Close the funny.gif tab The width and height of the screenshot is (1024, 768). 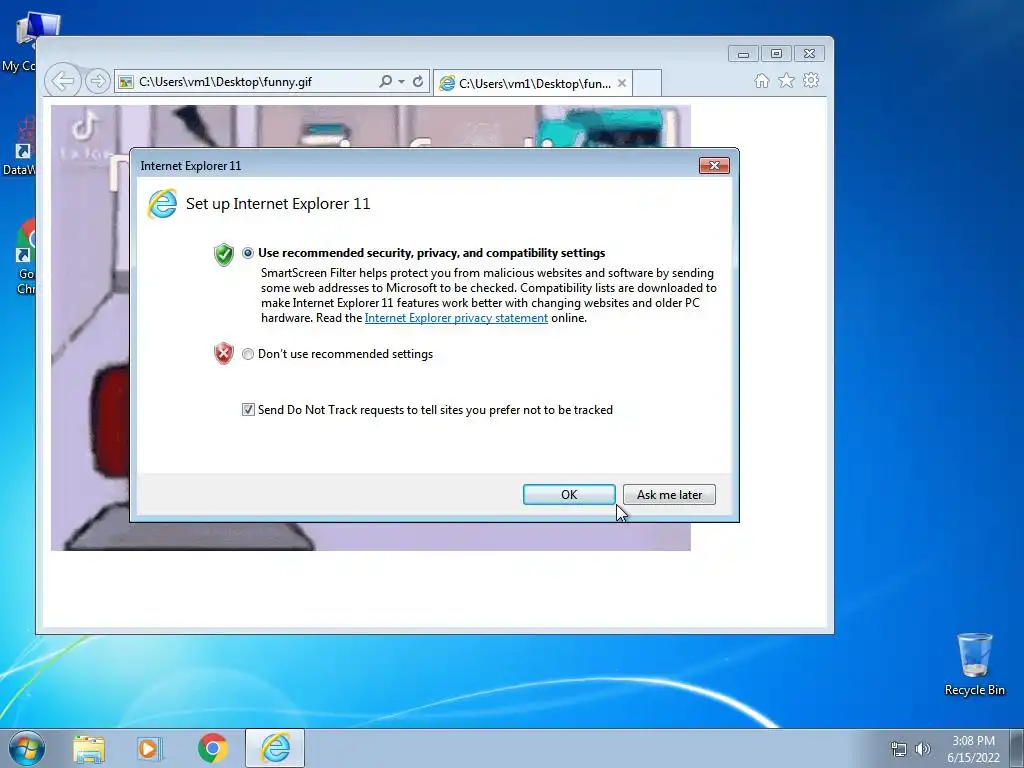pos(622,83)
